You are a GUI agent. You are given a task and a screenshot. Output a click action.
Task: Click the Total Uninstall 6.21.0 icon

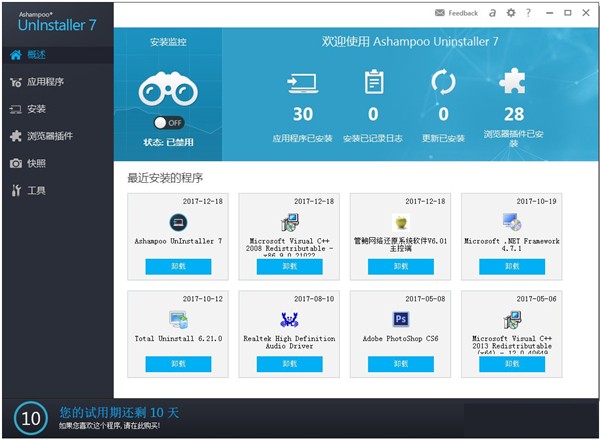[x=178, y=319]
